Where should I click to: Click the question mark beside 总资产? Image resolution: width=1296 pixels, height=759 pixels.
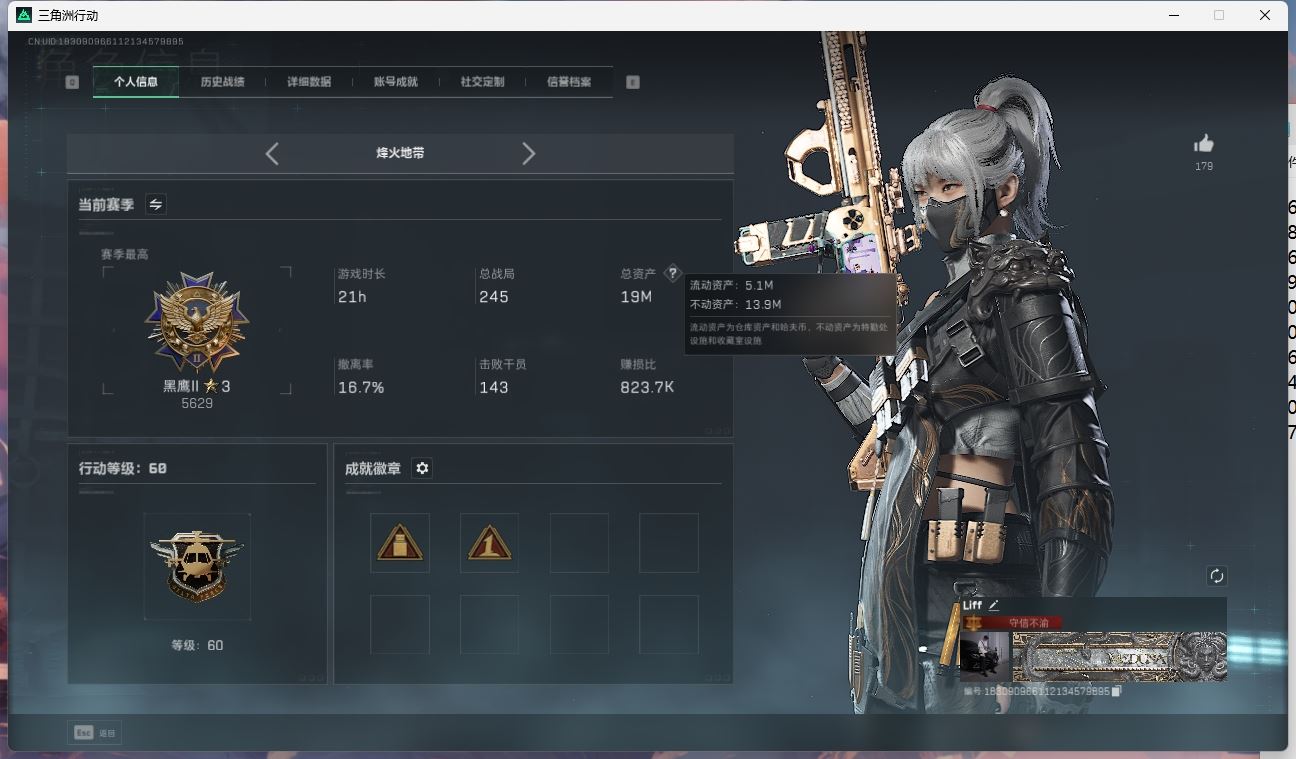click(x=672, y=273)
